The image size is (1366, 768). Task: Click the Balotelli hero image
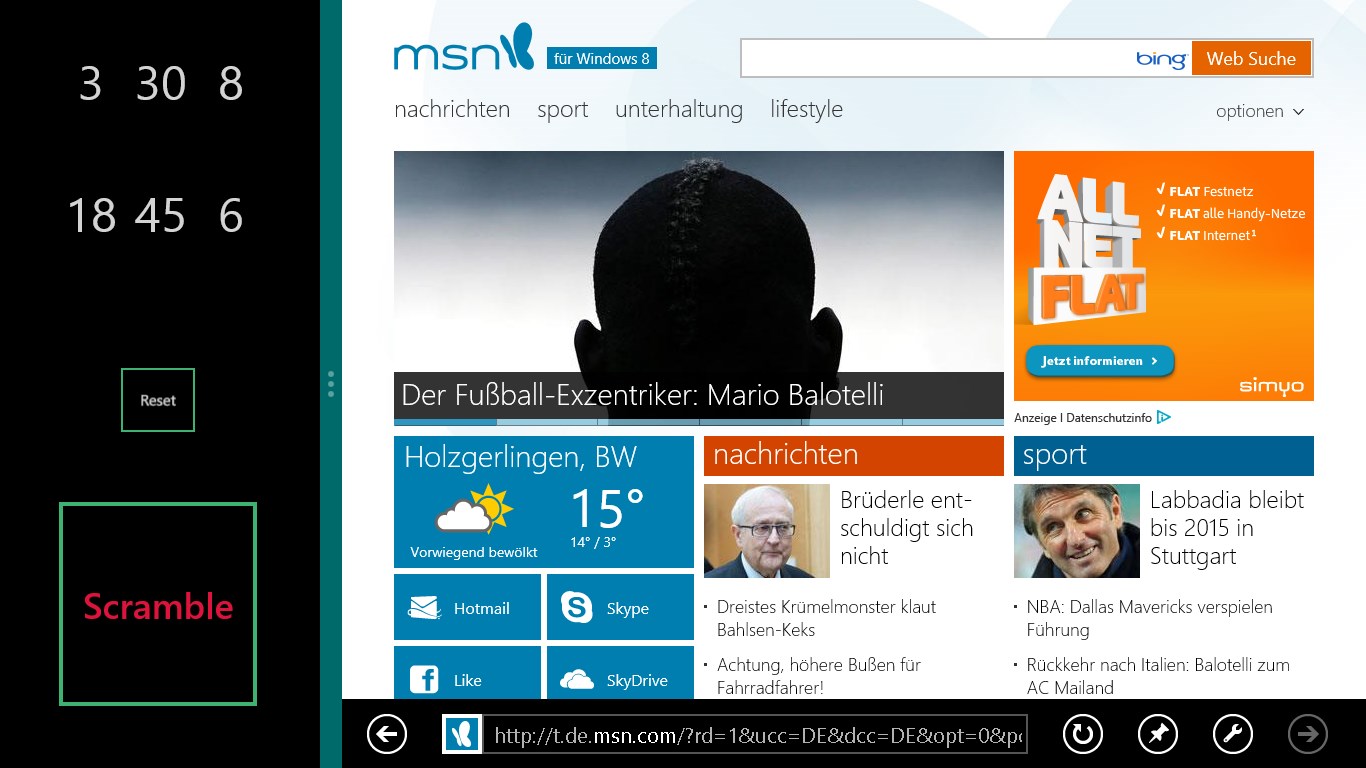click(699, 263)
